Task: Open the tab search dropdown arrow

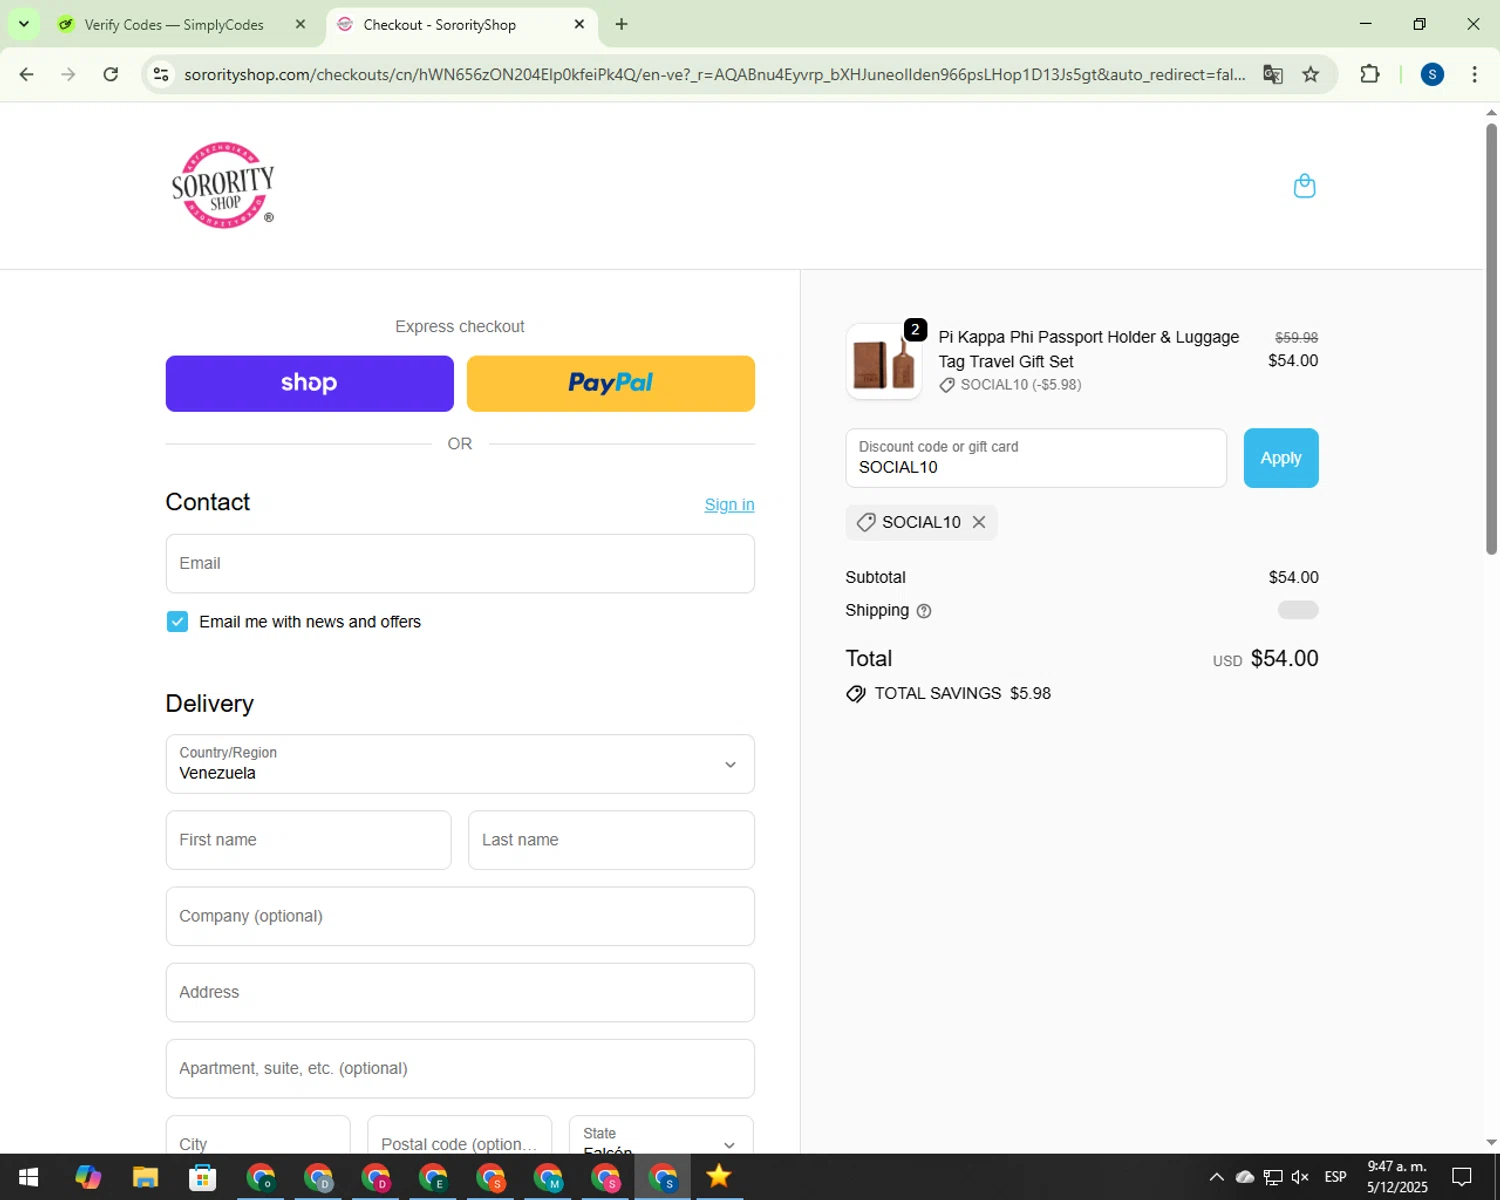Action: tap(23, 24)
